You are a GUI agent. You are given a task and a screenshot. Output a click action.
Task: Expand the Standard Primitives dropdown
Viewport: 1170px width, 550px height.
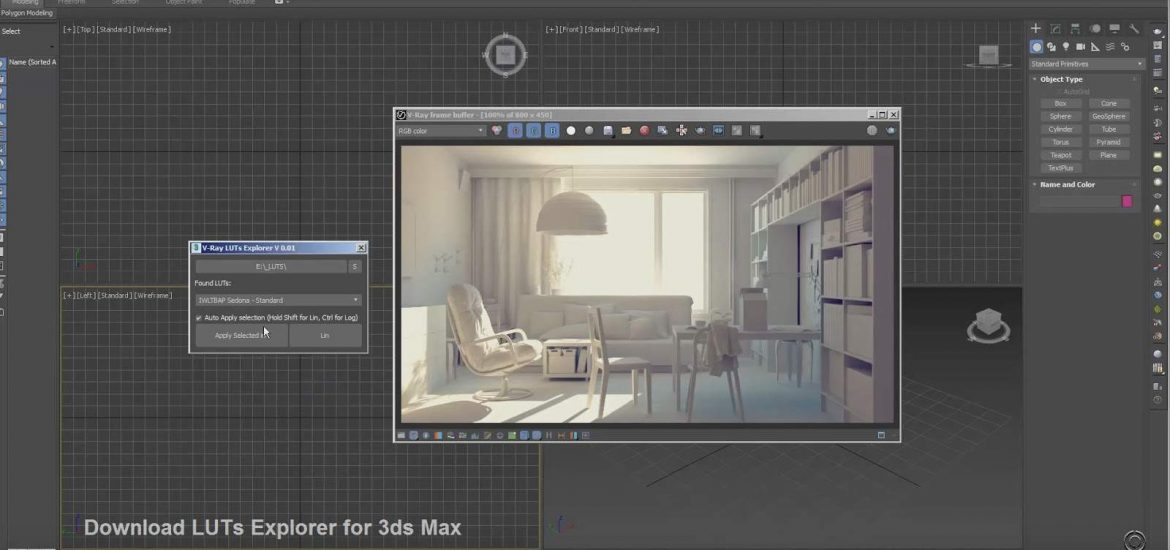tap(1086, 64)
